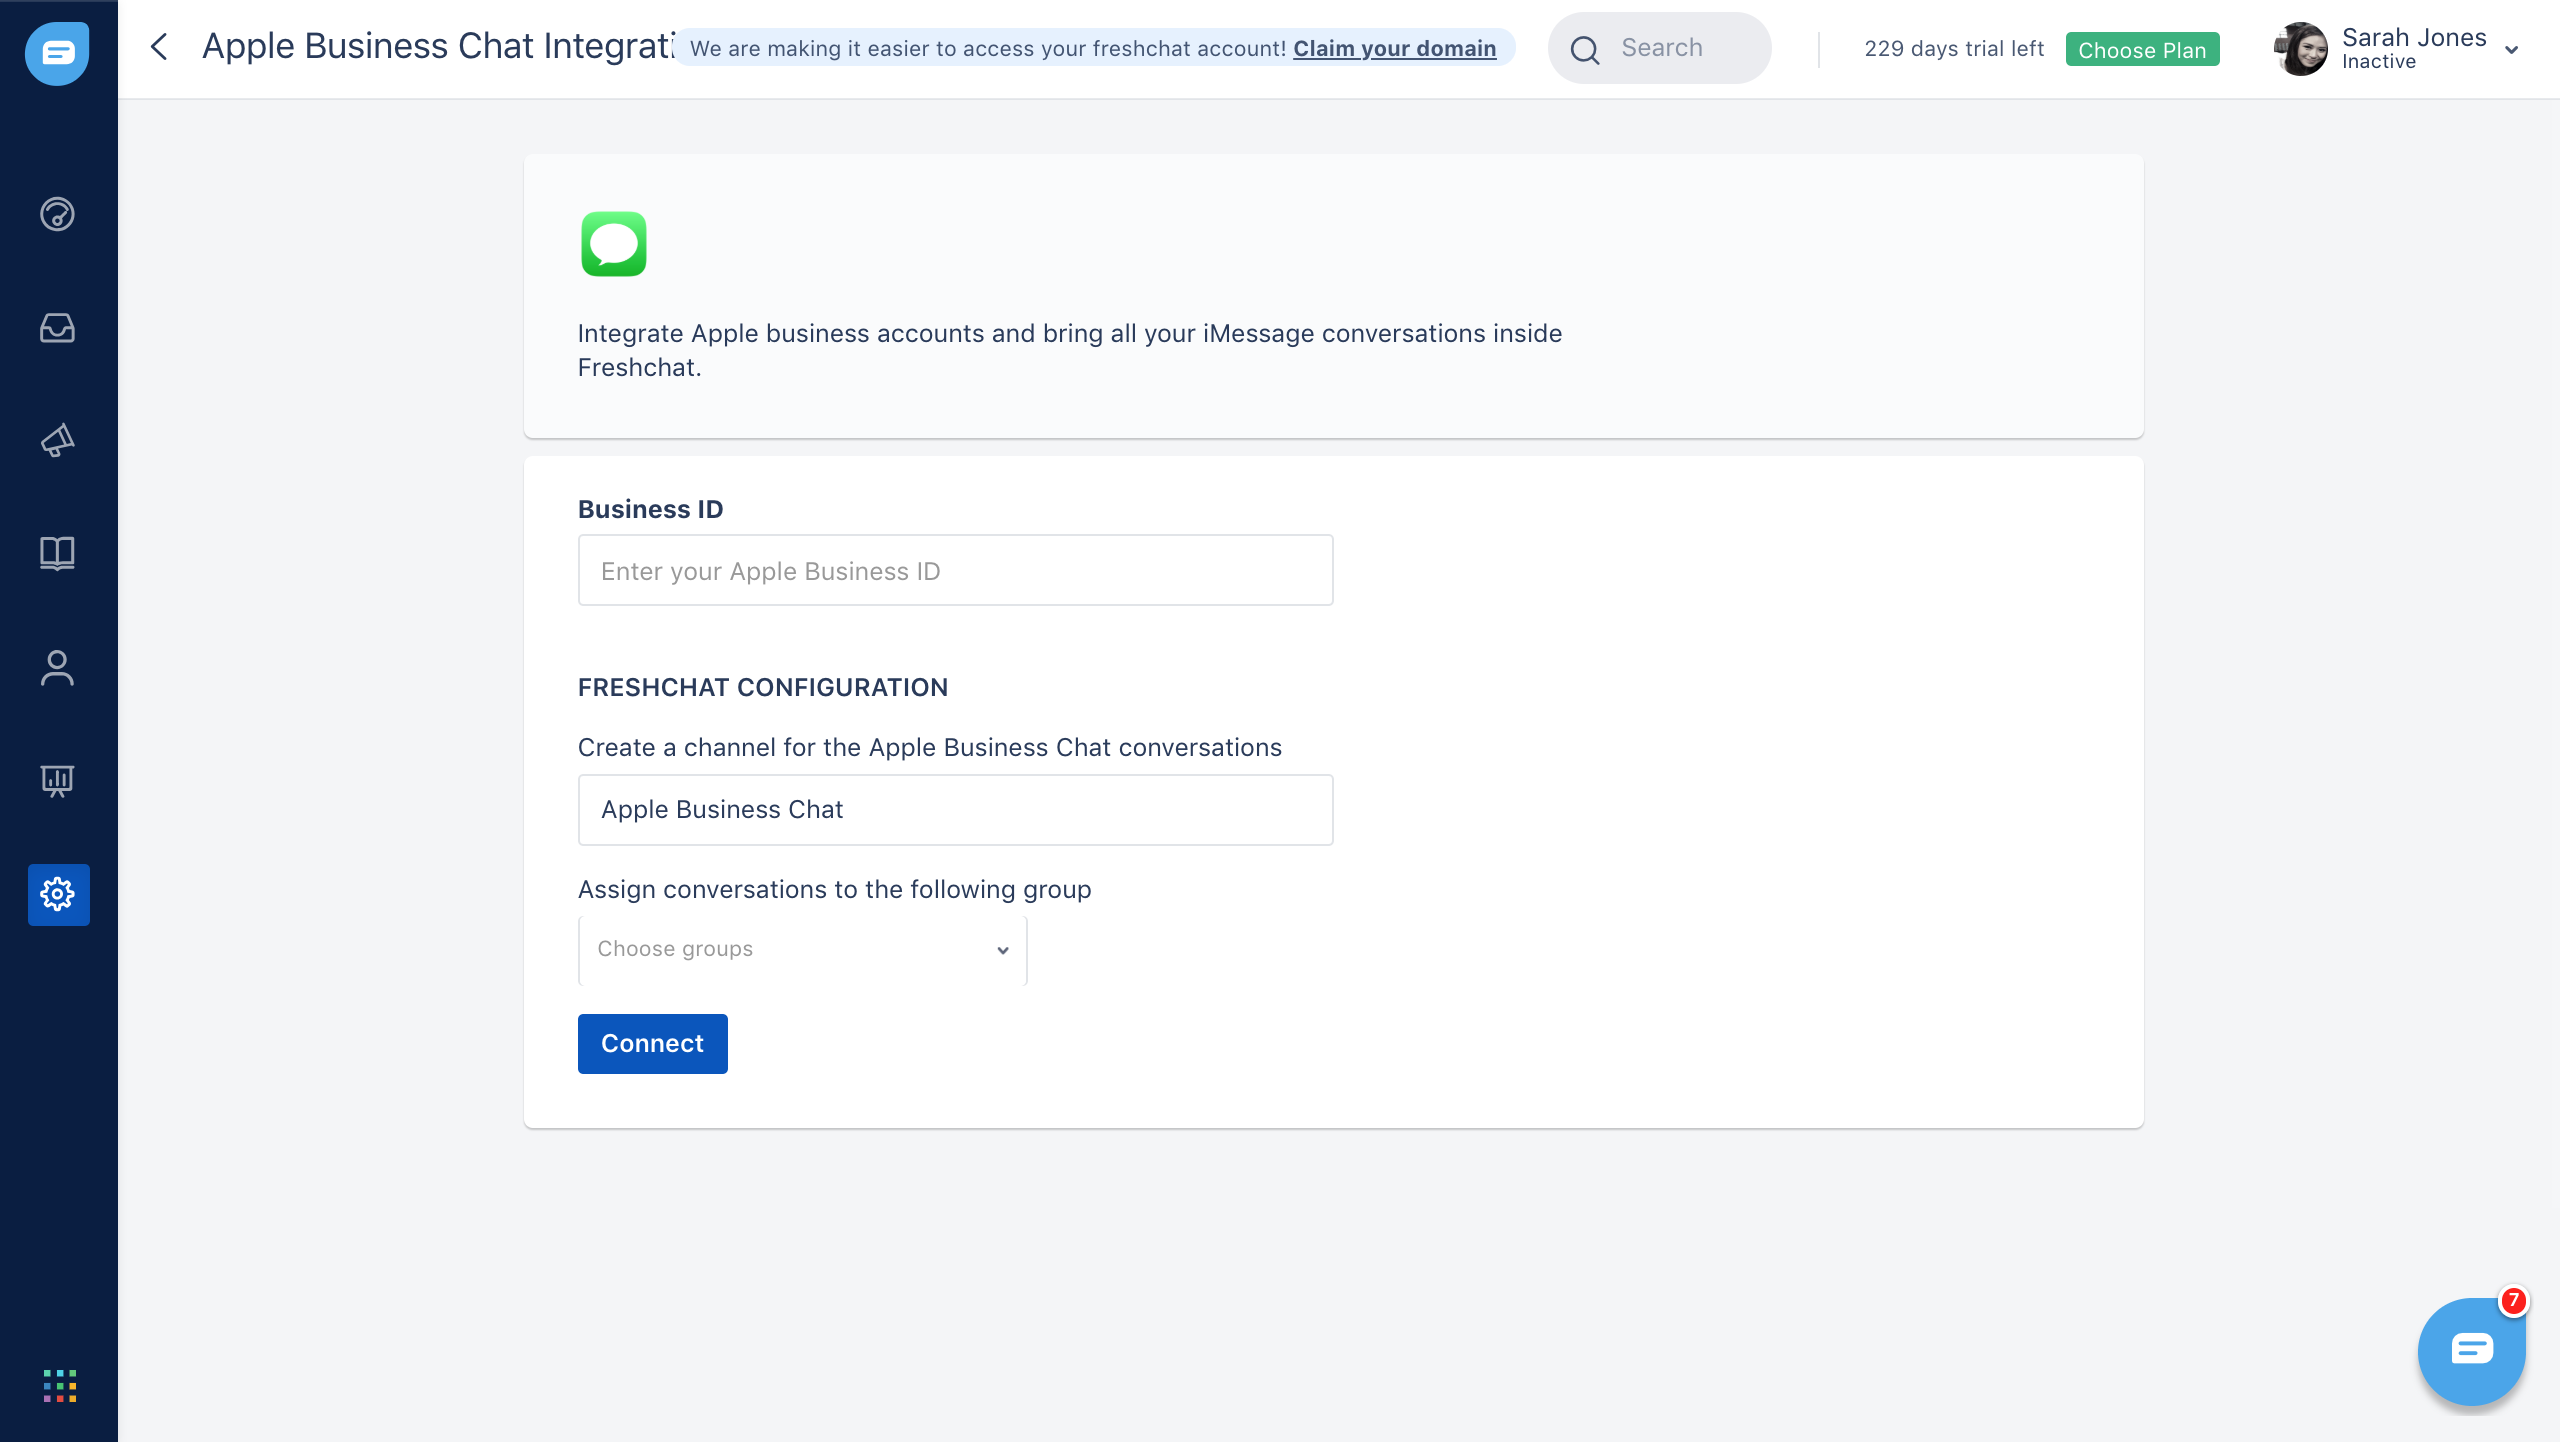Viewport: 2560px width, 1442px height.
Task: Open the chat widget bubble
Action: coord(2471,1351)
